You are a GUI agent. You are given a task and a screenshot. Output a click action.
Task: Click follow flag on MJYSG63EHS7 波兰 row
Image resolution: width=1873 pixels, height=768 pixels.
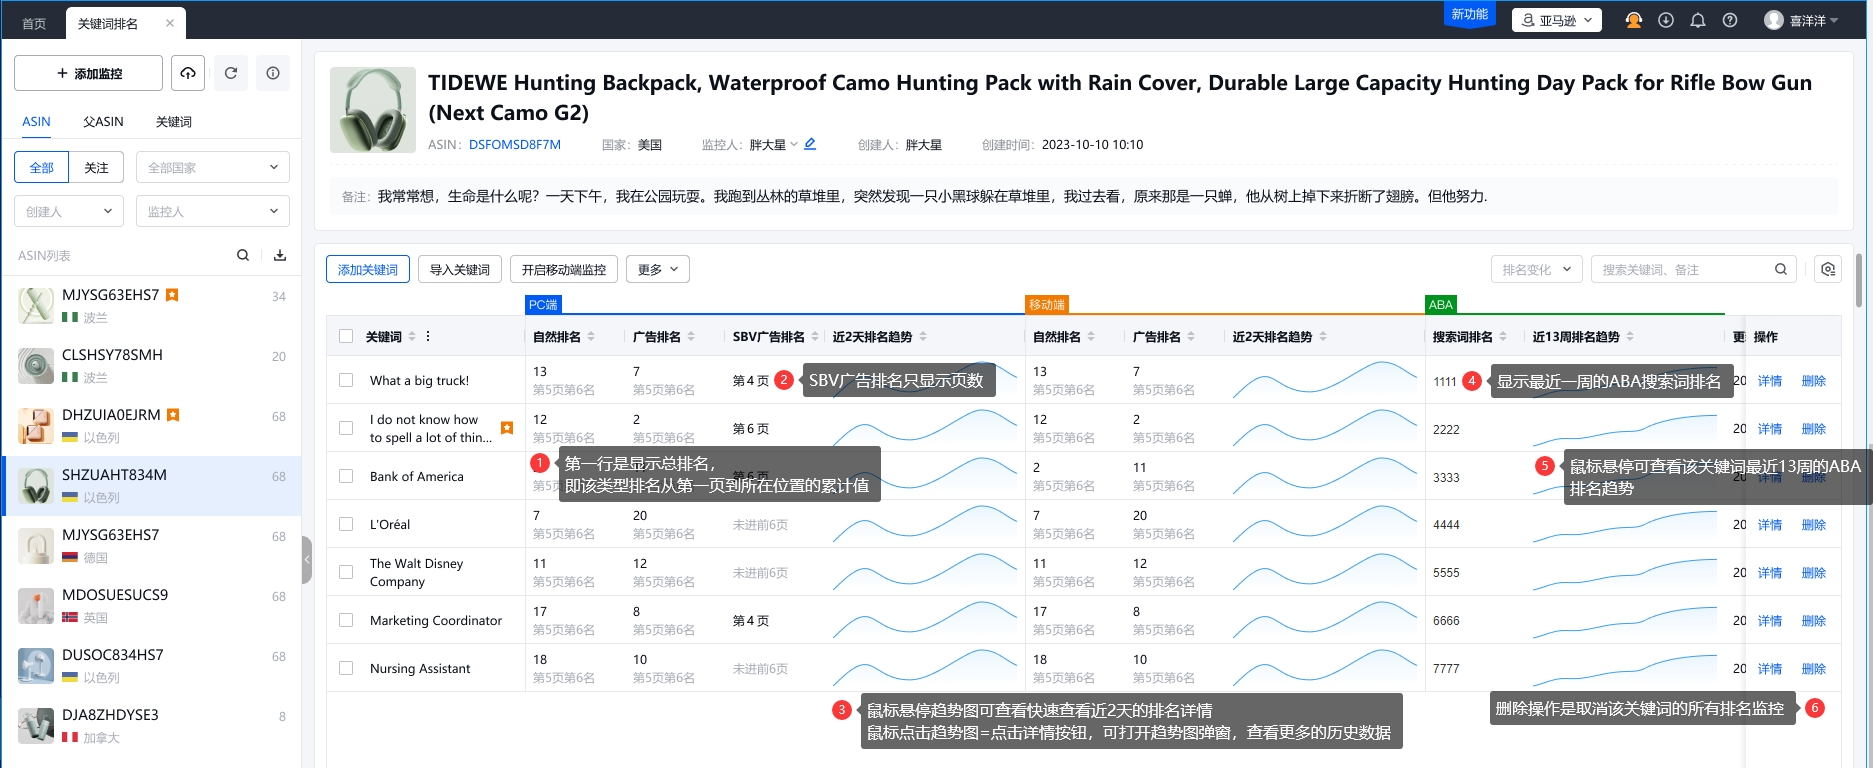coord(172,295)
